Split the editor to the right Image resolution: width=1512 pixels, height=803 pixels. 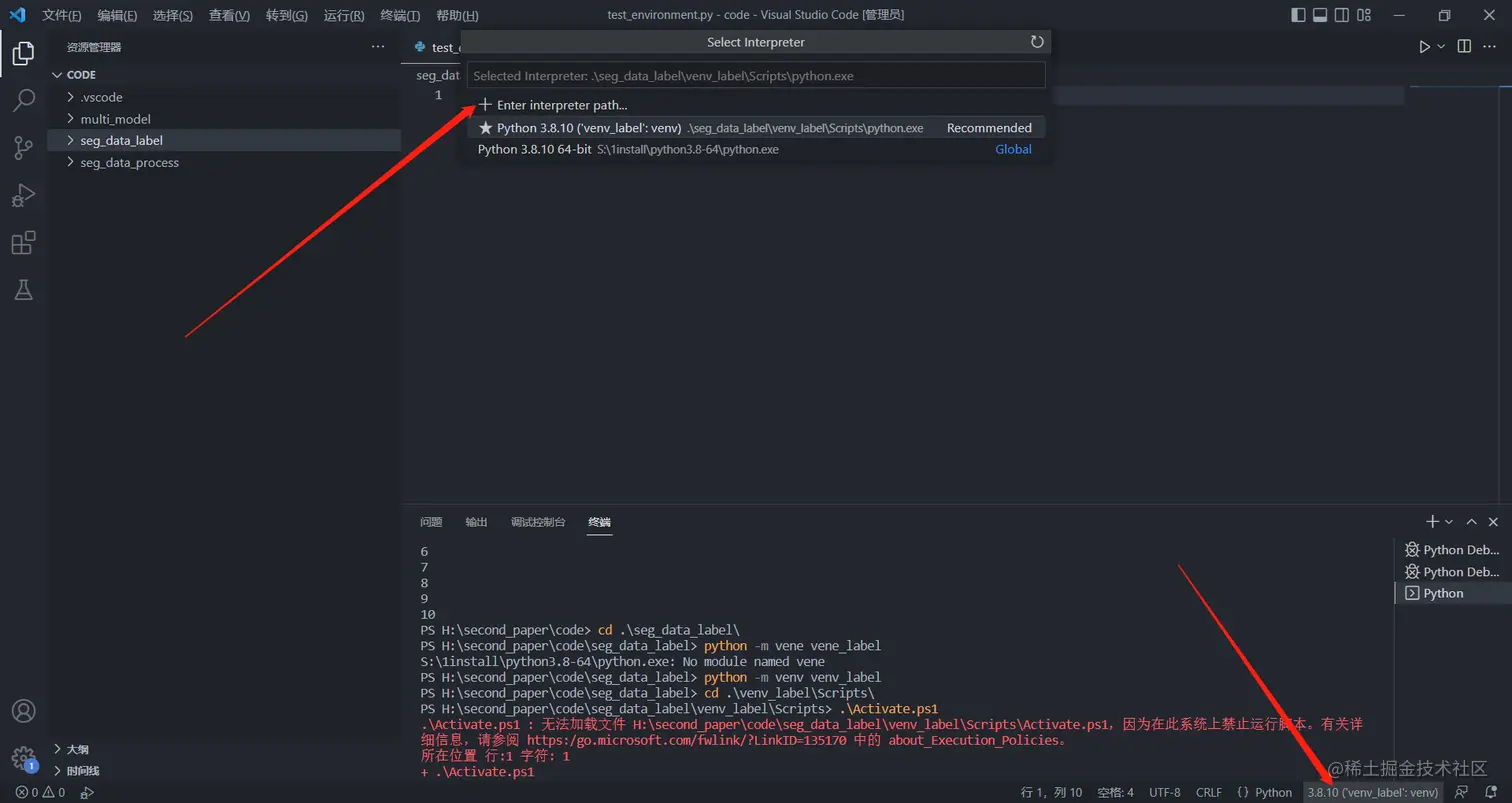(x=1464, y=47)
